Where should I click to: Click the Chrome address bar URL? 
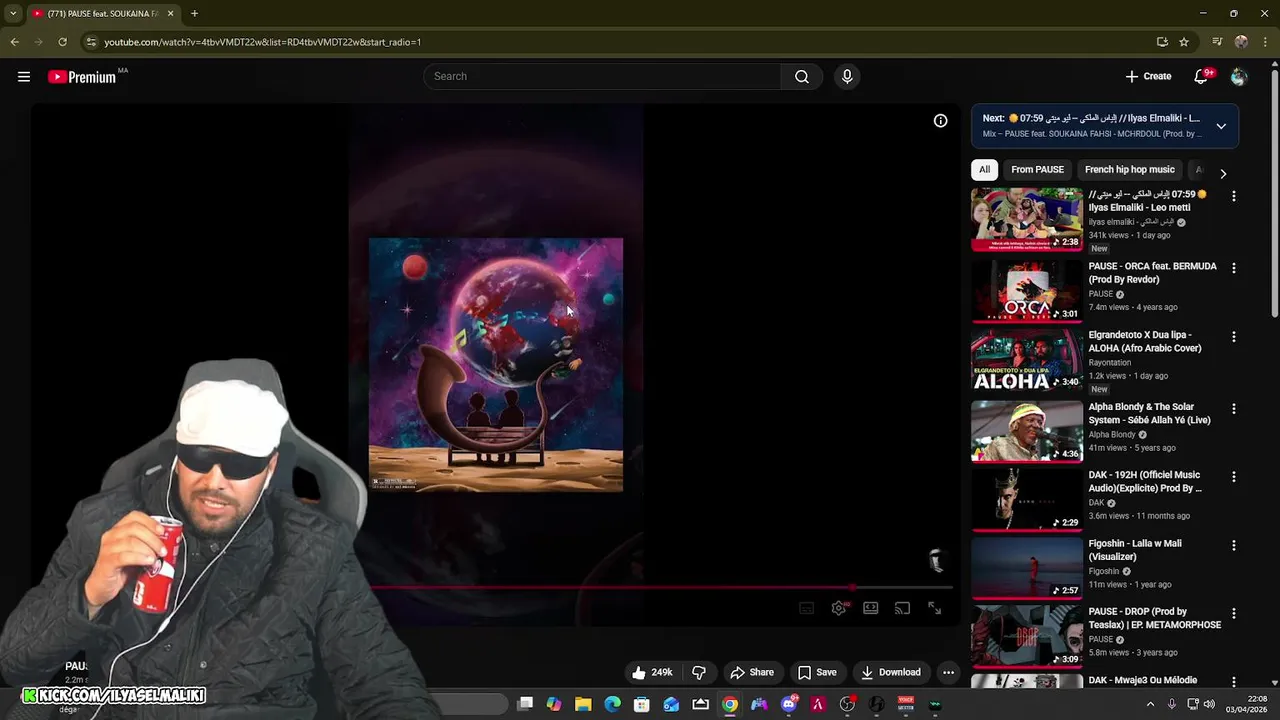pos(262,42)
